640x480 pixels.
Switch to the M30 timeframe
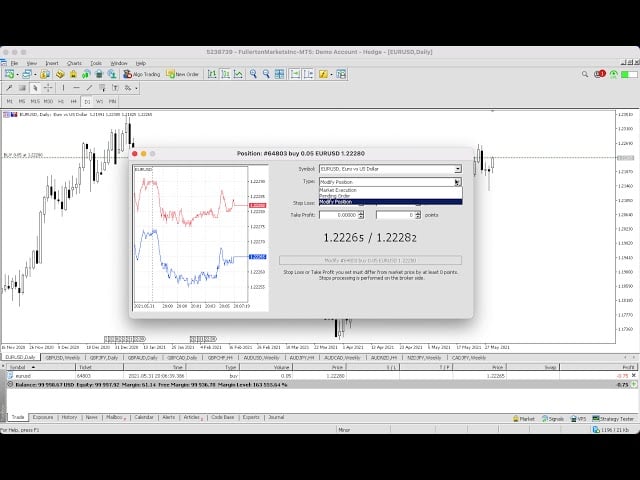pos(48,101)
